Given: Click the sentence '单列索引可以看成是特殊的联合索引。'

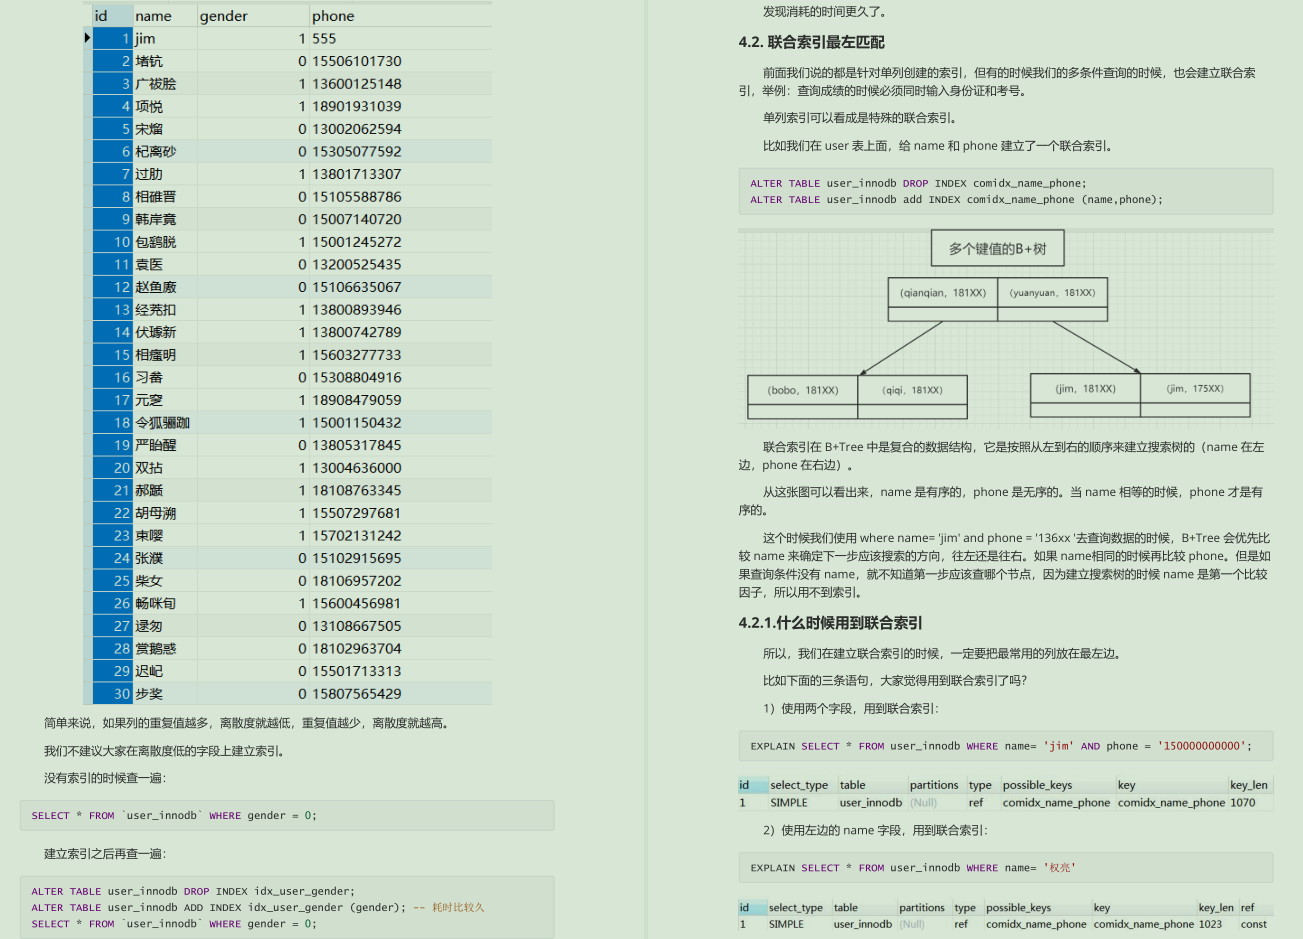Looking at the screenshot, I should [x=861, y=118].
